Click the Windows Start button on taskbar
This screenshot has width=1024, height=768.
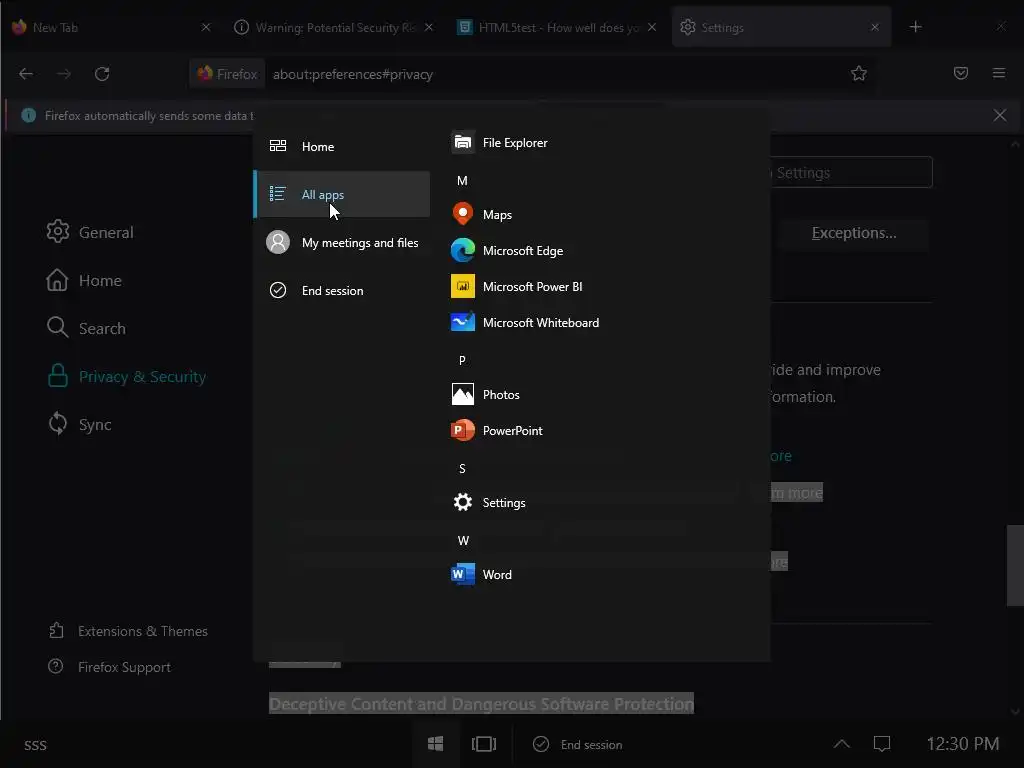[x=436, y=744]
